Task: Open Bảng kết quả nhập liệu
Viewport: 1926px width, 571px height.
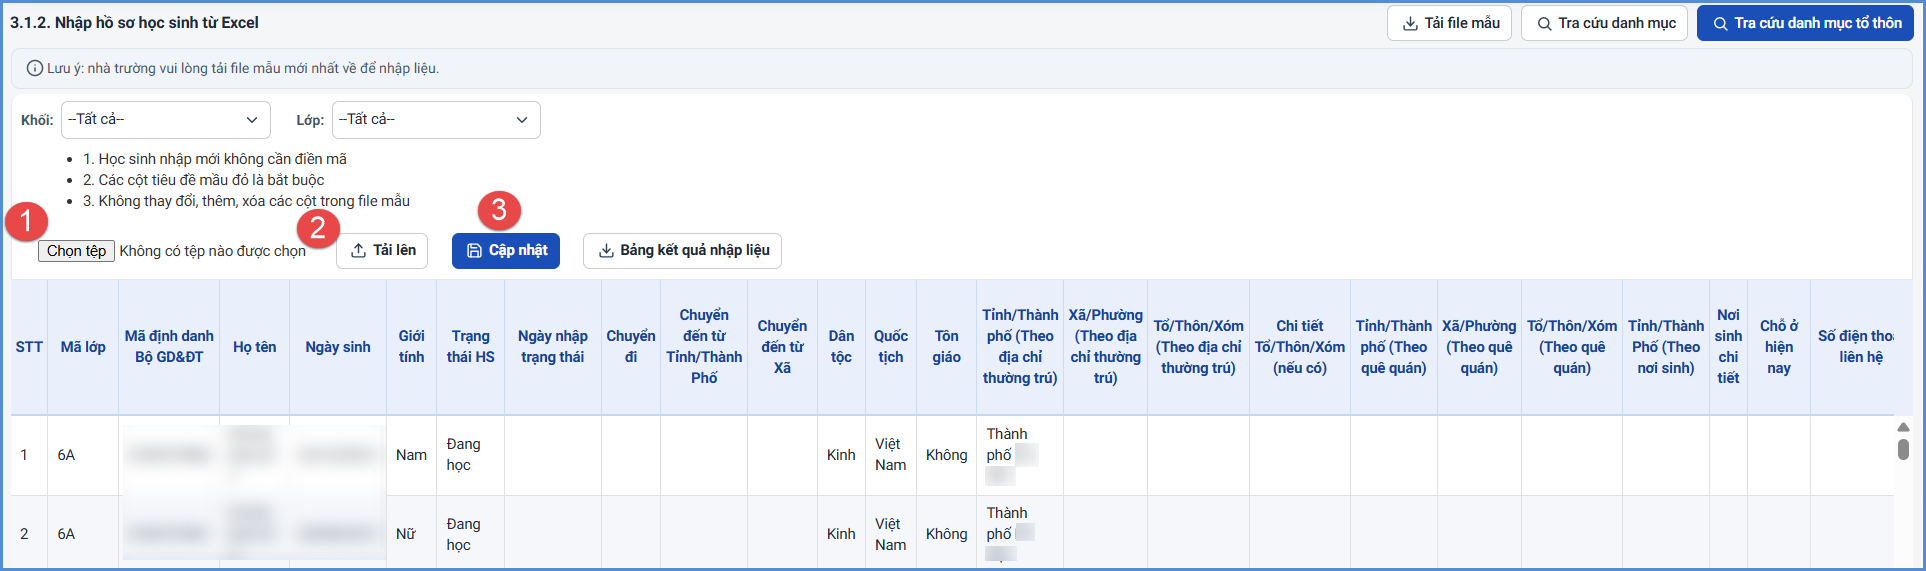Action: click(x=682, y=251)
